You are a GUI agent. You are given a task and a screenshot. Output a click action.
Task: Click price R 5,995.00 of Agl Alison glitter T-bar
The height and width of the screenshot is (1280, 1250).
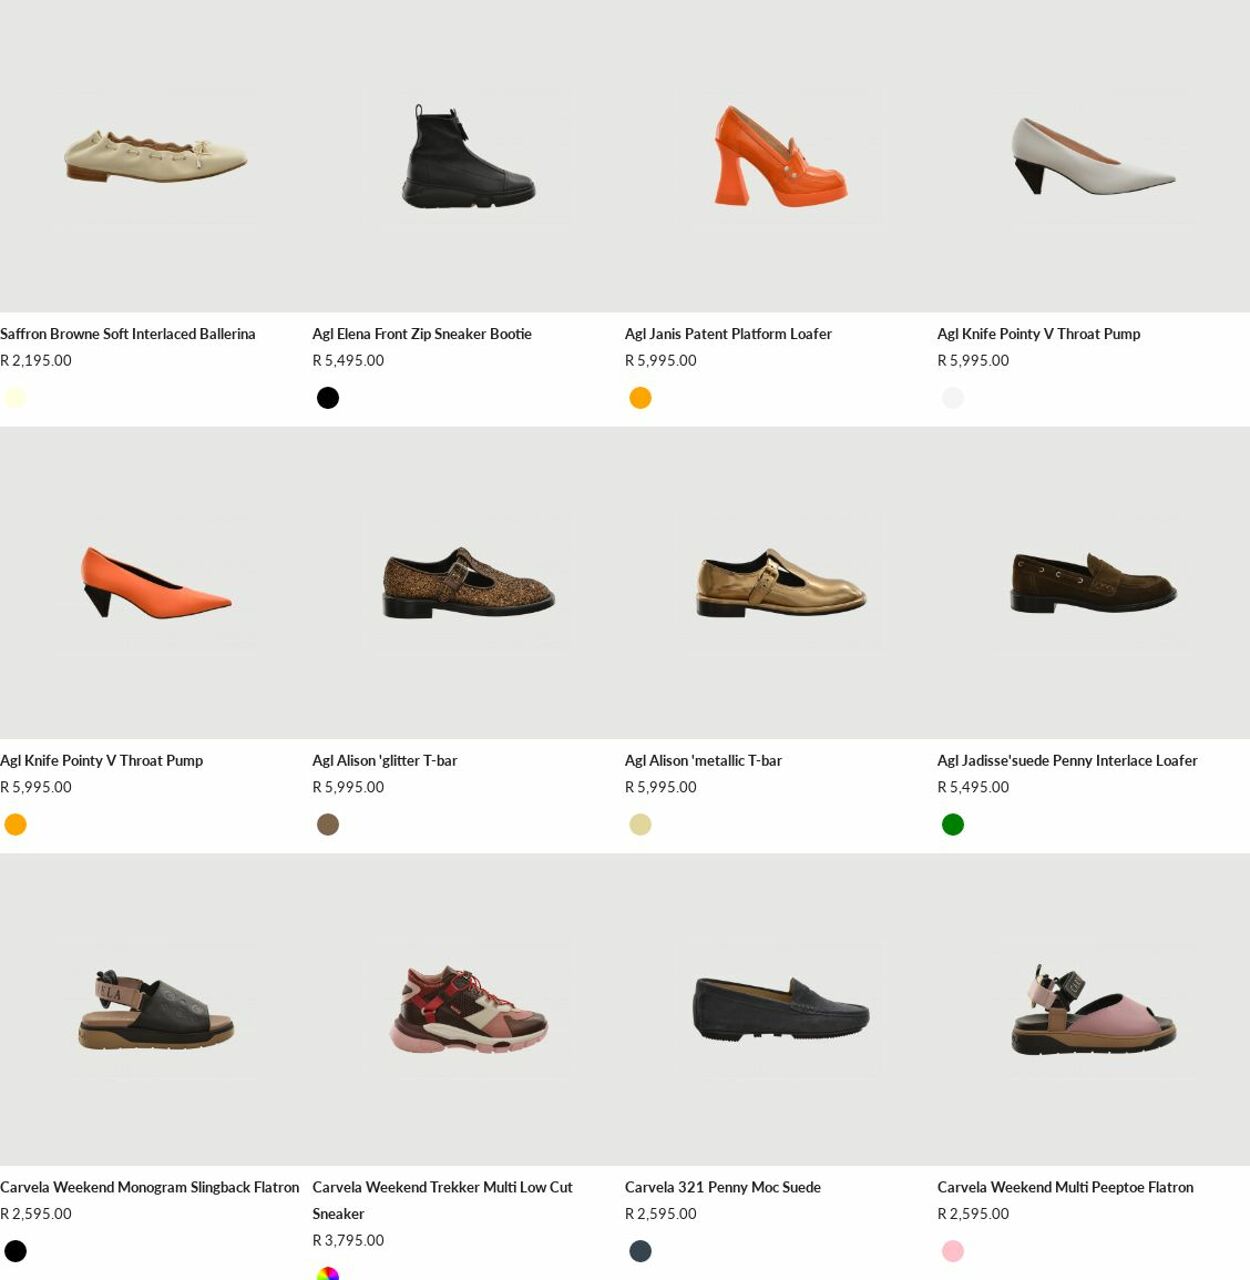click(x=348, y=788)
